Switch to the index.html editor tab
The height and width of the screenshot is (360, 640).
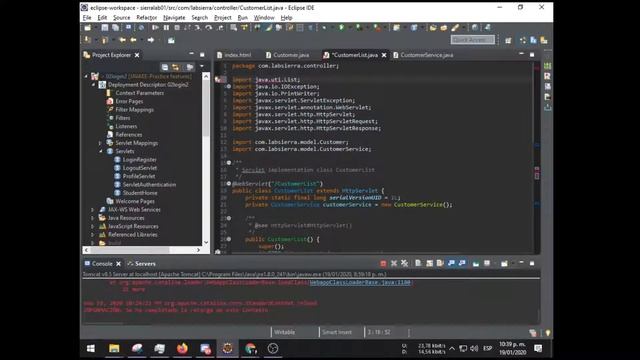234,55
